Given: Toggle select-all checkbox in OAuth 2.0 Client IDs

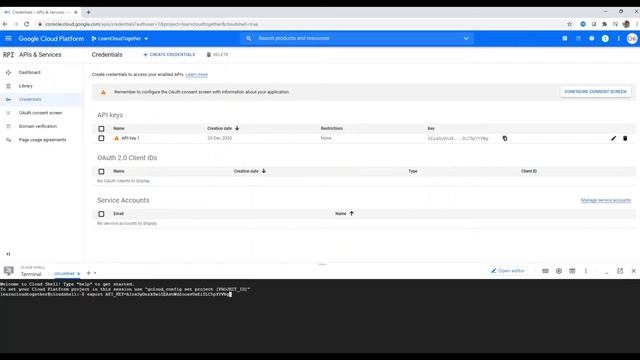Looking at the screenshot, I should pyautogui.click(x=101, y=171).
